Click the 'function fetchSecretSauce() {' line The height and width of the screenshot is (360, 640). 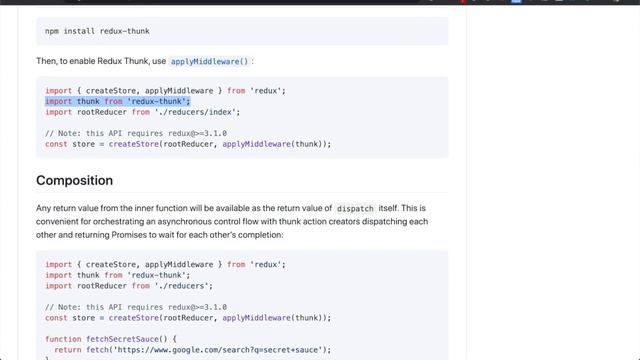click(111, 339)
